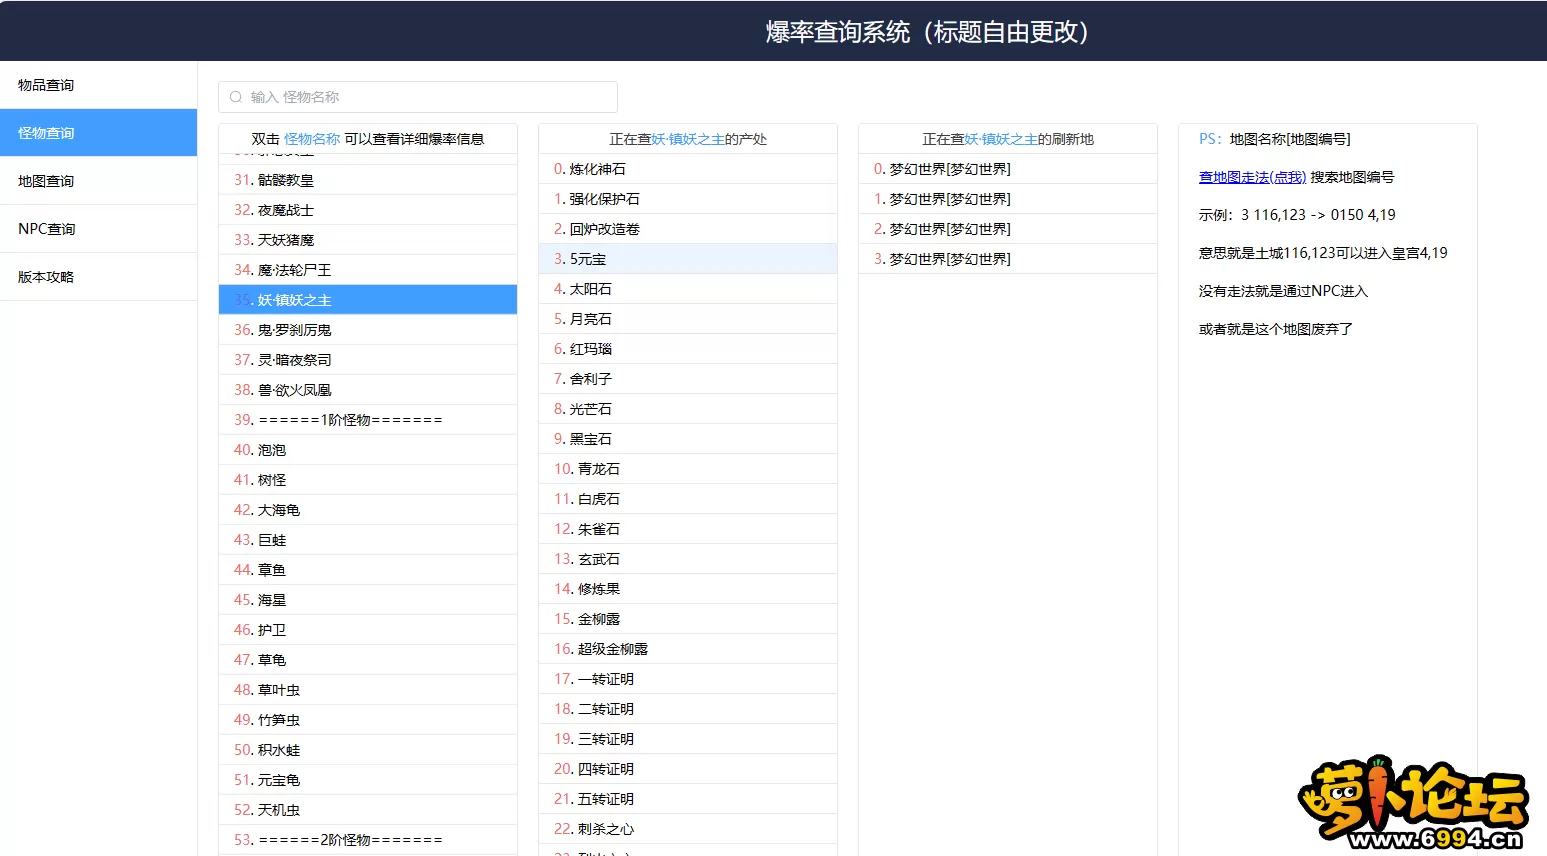The height and width of the screenshot is (856, 1547).
Task: Click drop item 17. 一转证明
Action: (688, 679)
